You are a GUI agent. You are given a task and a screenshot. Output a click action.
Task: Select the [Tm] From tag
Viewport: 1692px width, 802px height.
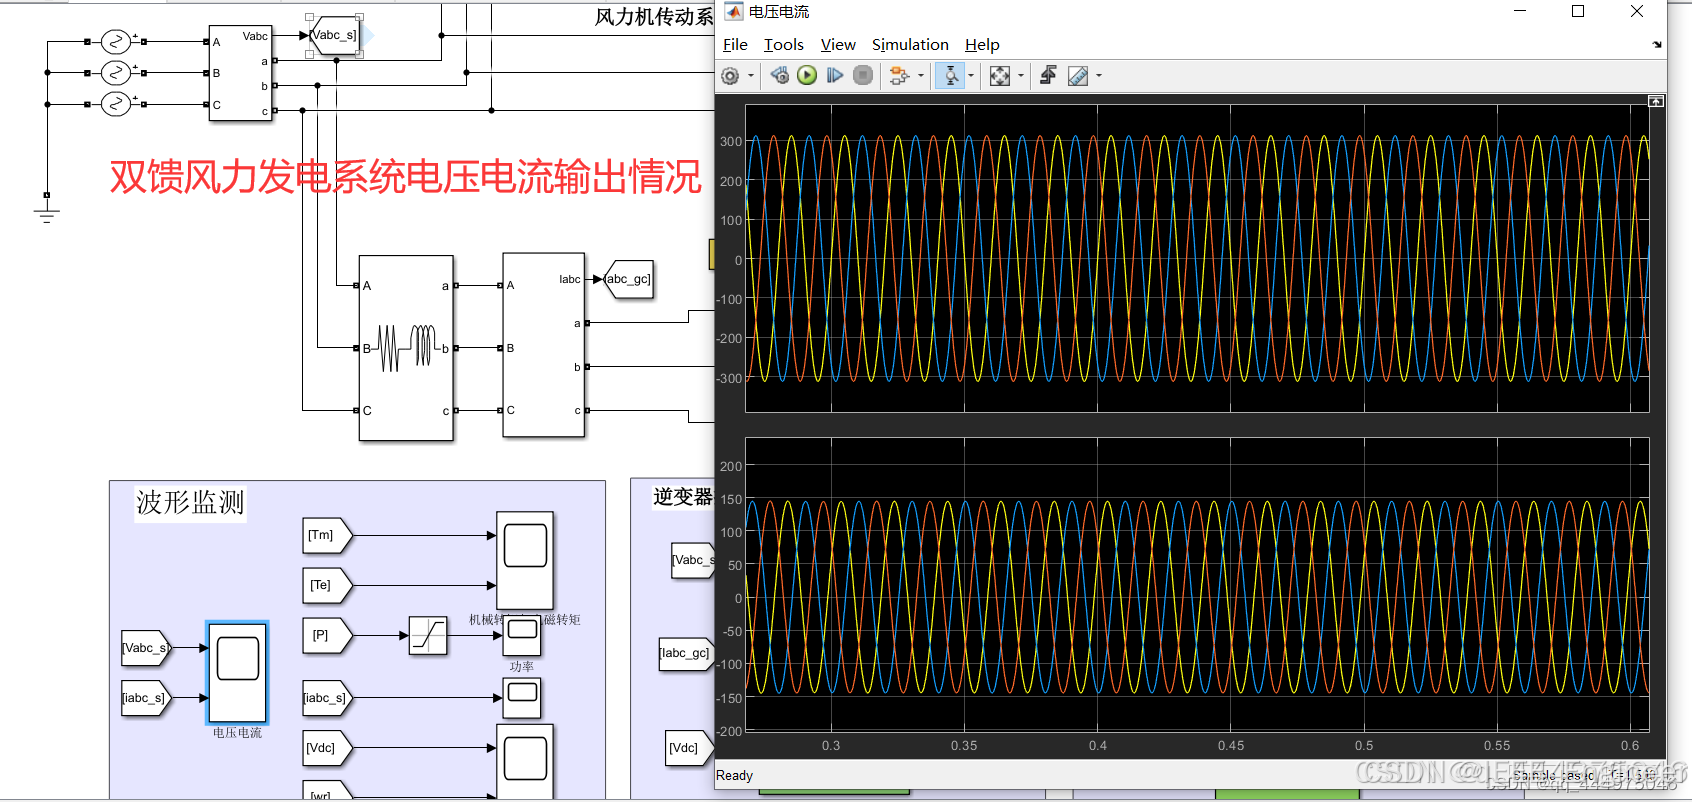pyautogui.click(x=328, y=536)
